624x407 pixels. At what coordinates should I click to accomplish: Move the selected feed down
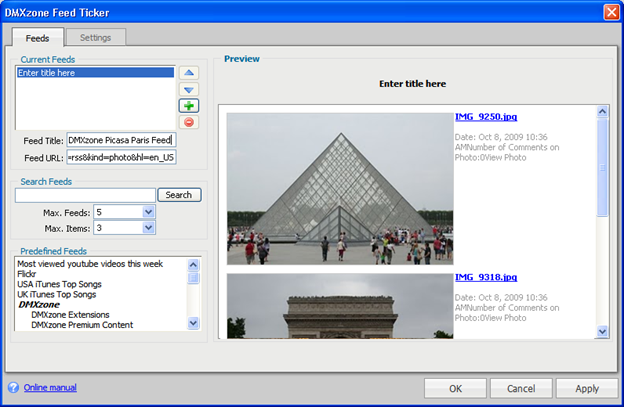coord(189,90)
